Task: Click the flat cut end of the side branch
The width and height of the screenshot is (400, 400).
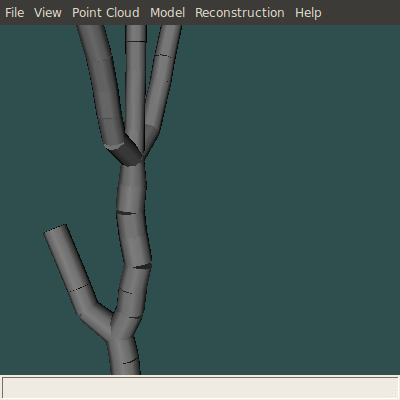Action: [55, 229]
